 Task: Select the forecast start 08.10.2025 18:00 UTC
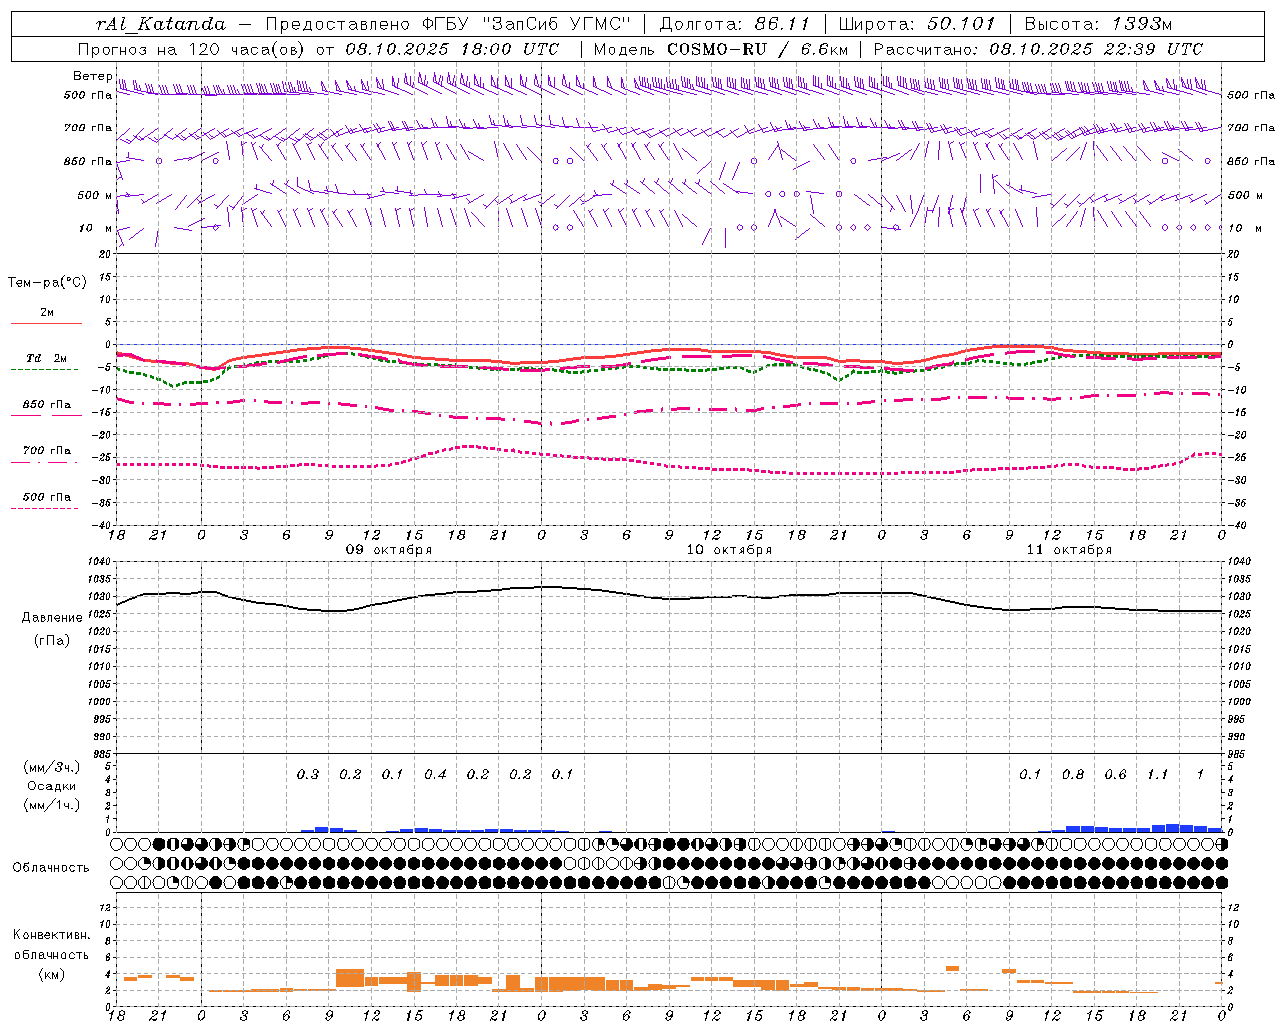click(x=452, y=49)
